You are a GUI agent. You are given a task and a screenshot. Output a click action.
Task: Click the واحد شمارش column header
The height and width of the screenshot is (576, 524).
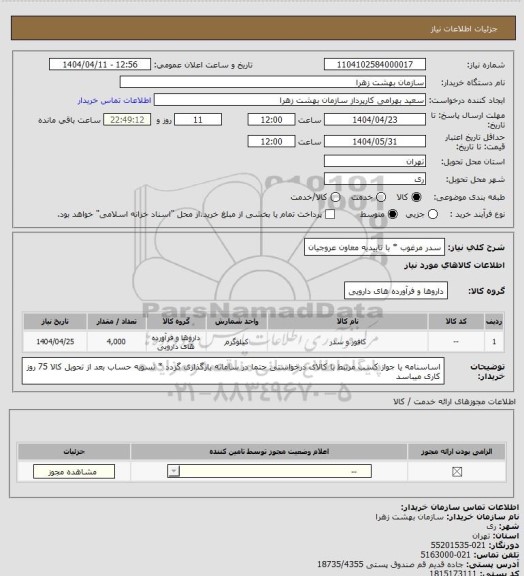click(237, 321)
